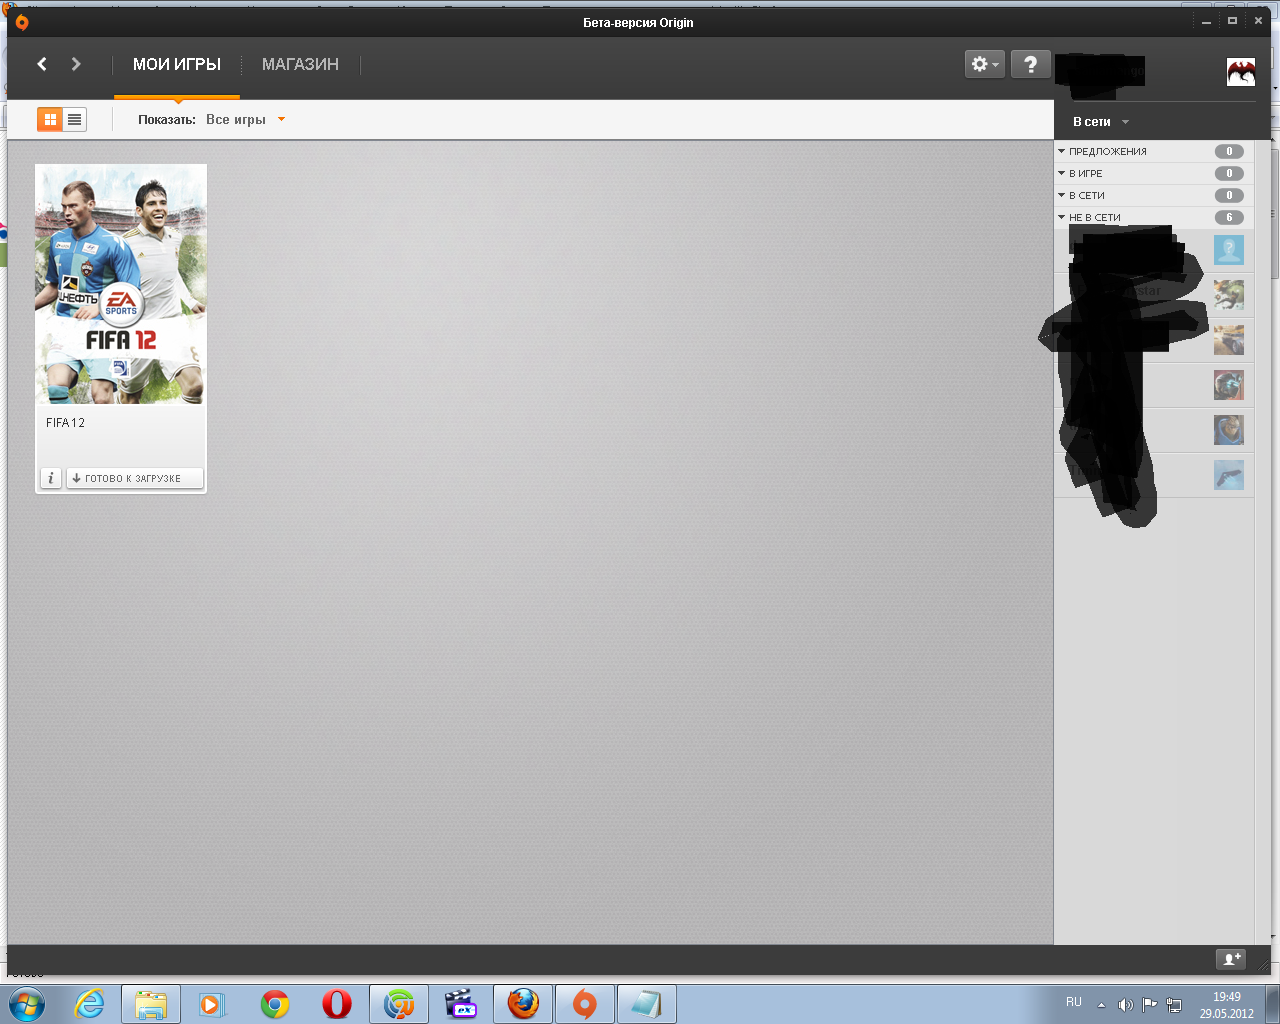Image resolution: width=1280 pixels, height=1024 pixels.
Task: Open the network tray icon
Action: click(1174, 1005)
